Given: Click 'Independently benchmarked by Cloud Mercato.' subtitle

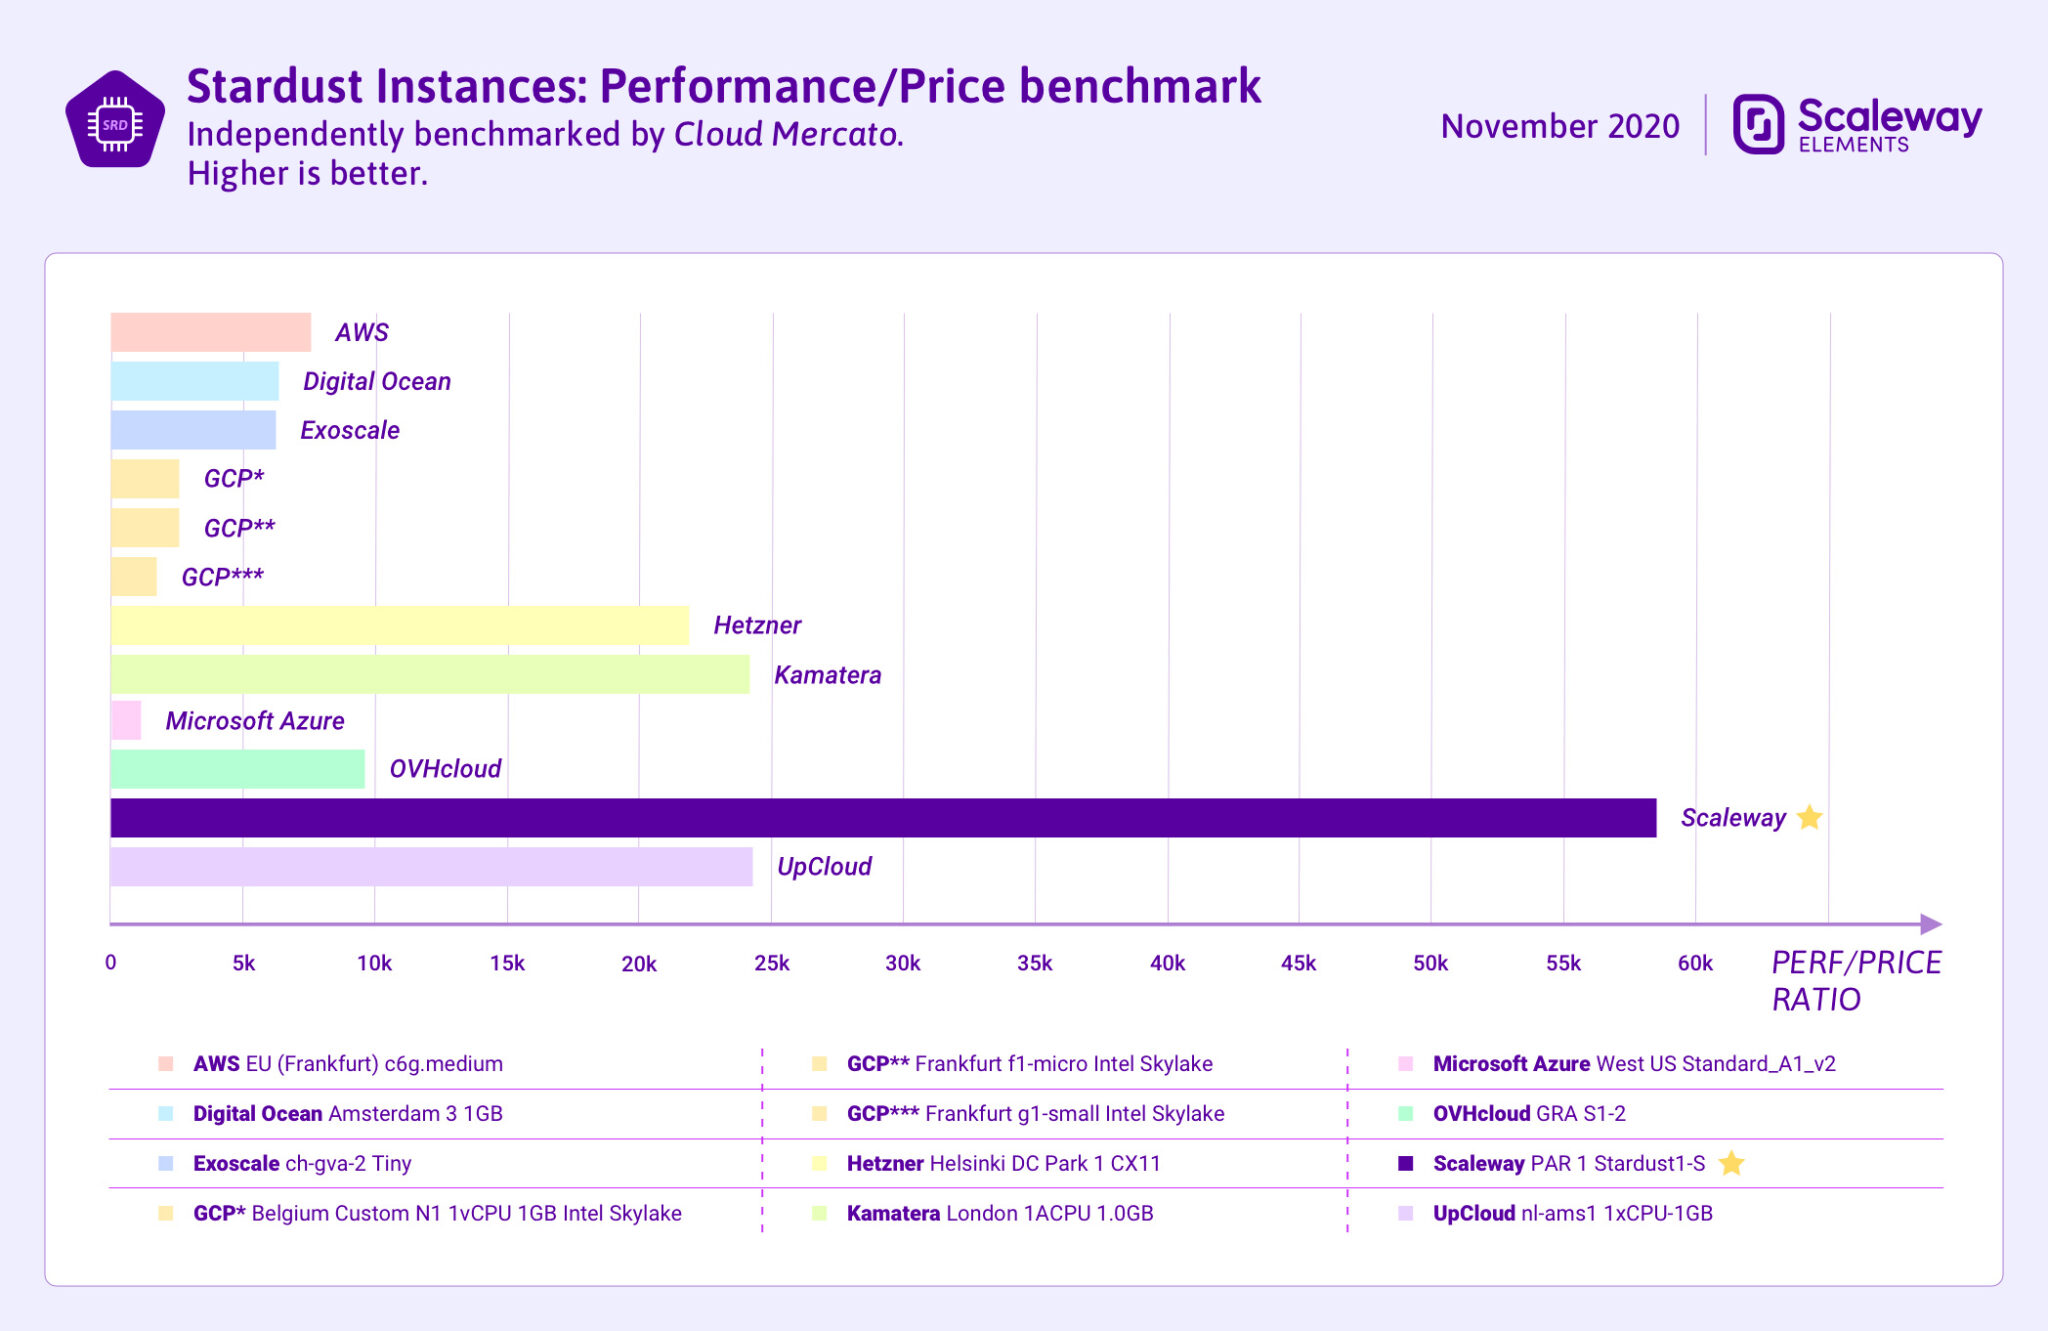Looking at the screenshot, I should [545, 134].
